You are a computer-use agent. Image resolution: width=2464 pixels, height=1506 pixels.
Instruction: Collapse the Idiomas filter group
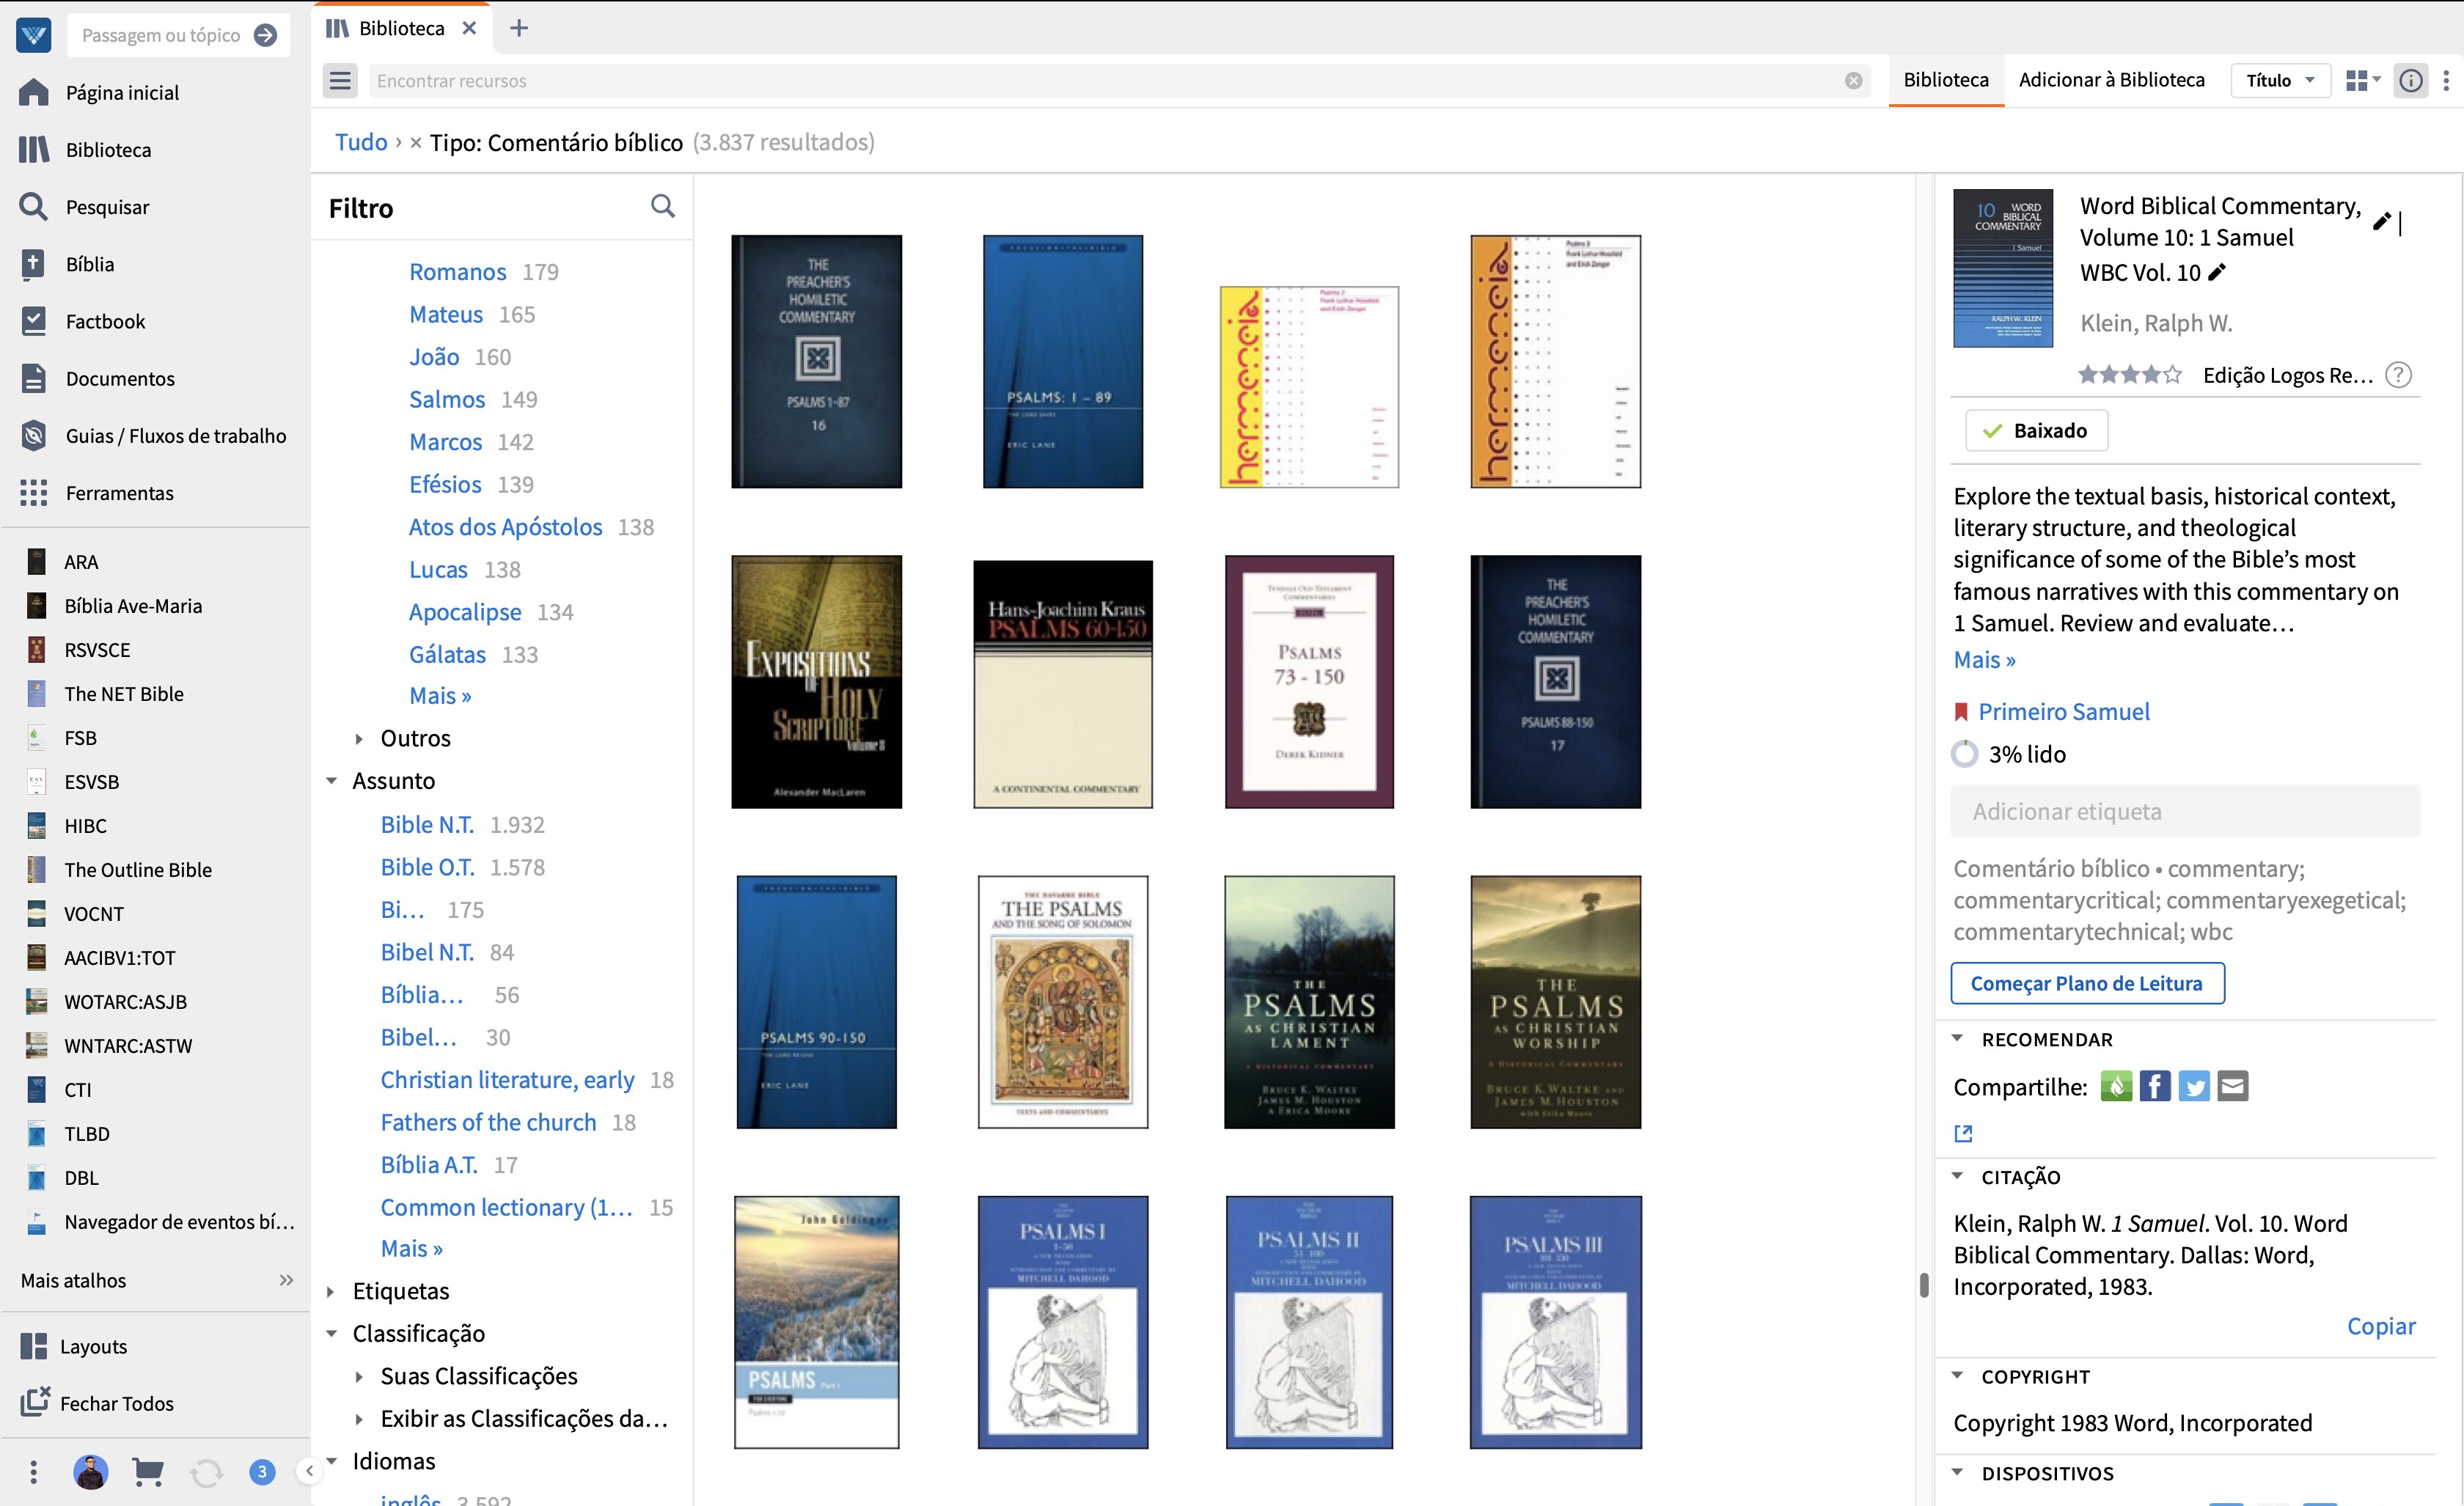pyautogui.click(x=331, y=1461)
